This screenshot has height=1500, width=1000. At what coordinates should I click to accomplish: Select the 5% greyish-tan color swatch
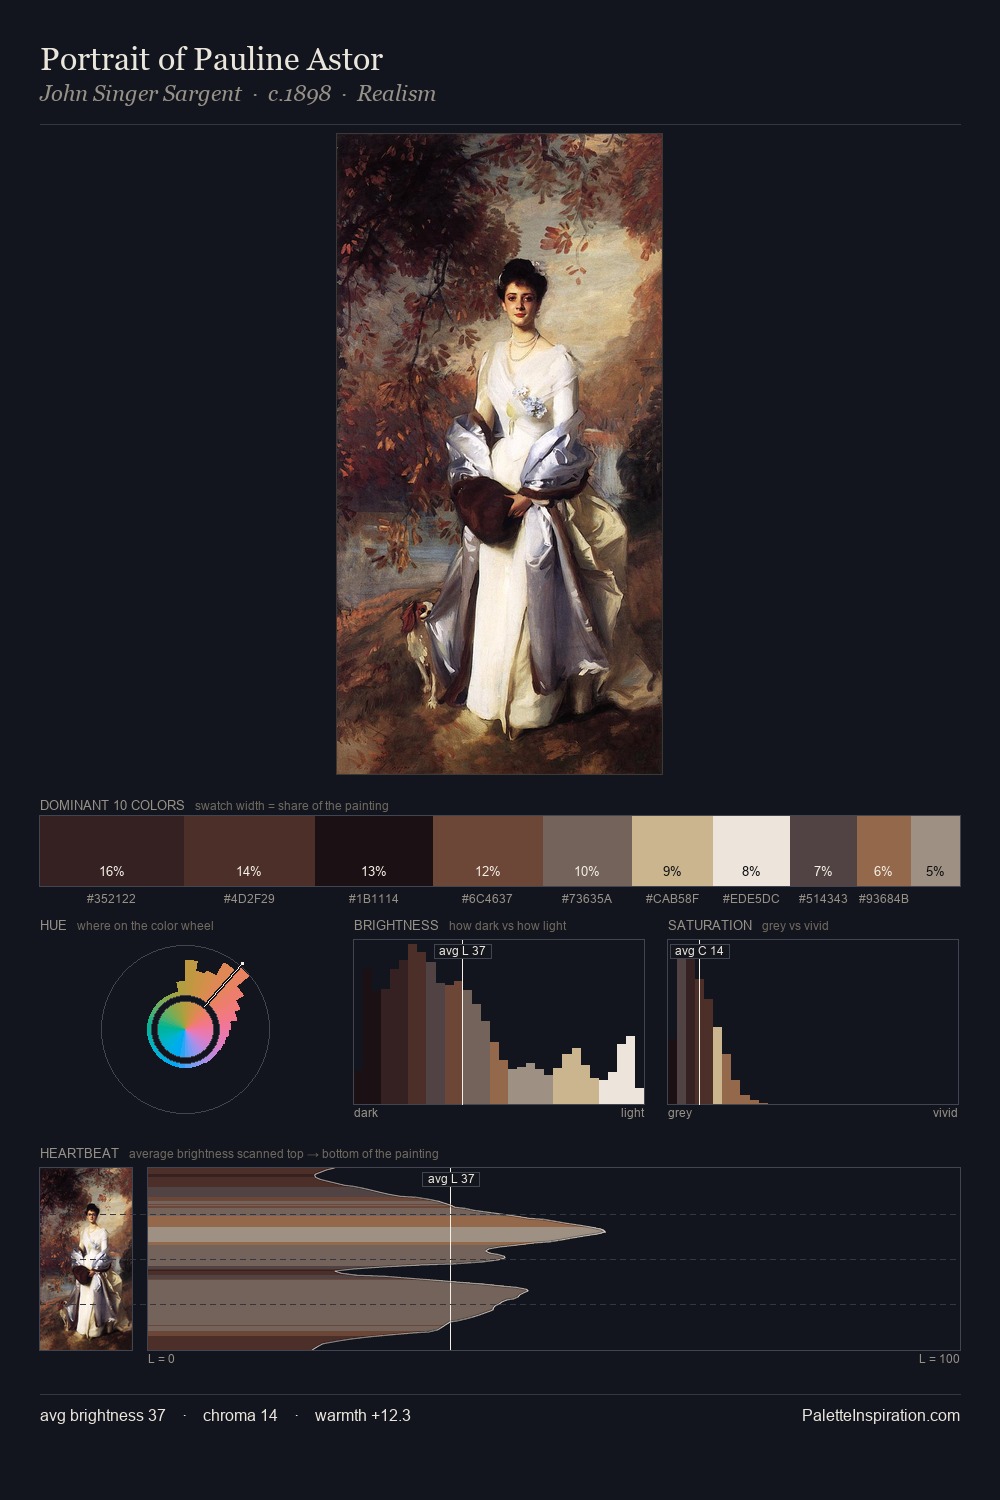pos(935,851)
